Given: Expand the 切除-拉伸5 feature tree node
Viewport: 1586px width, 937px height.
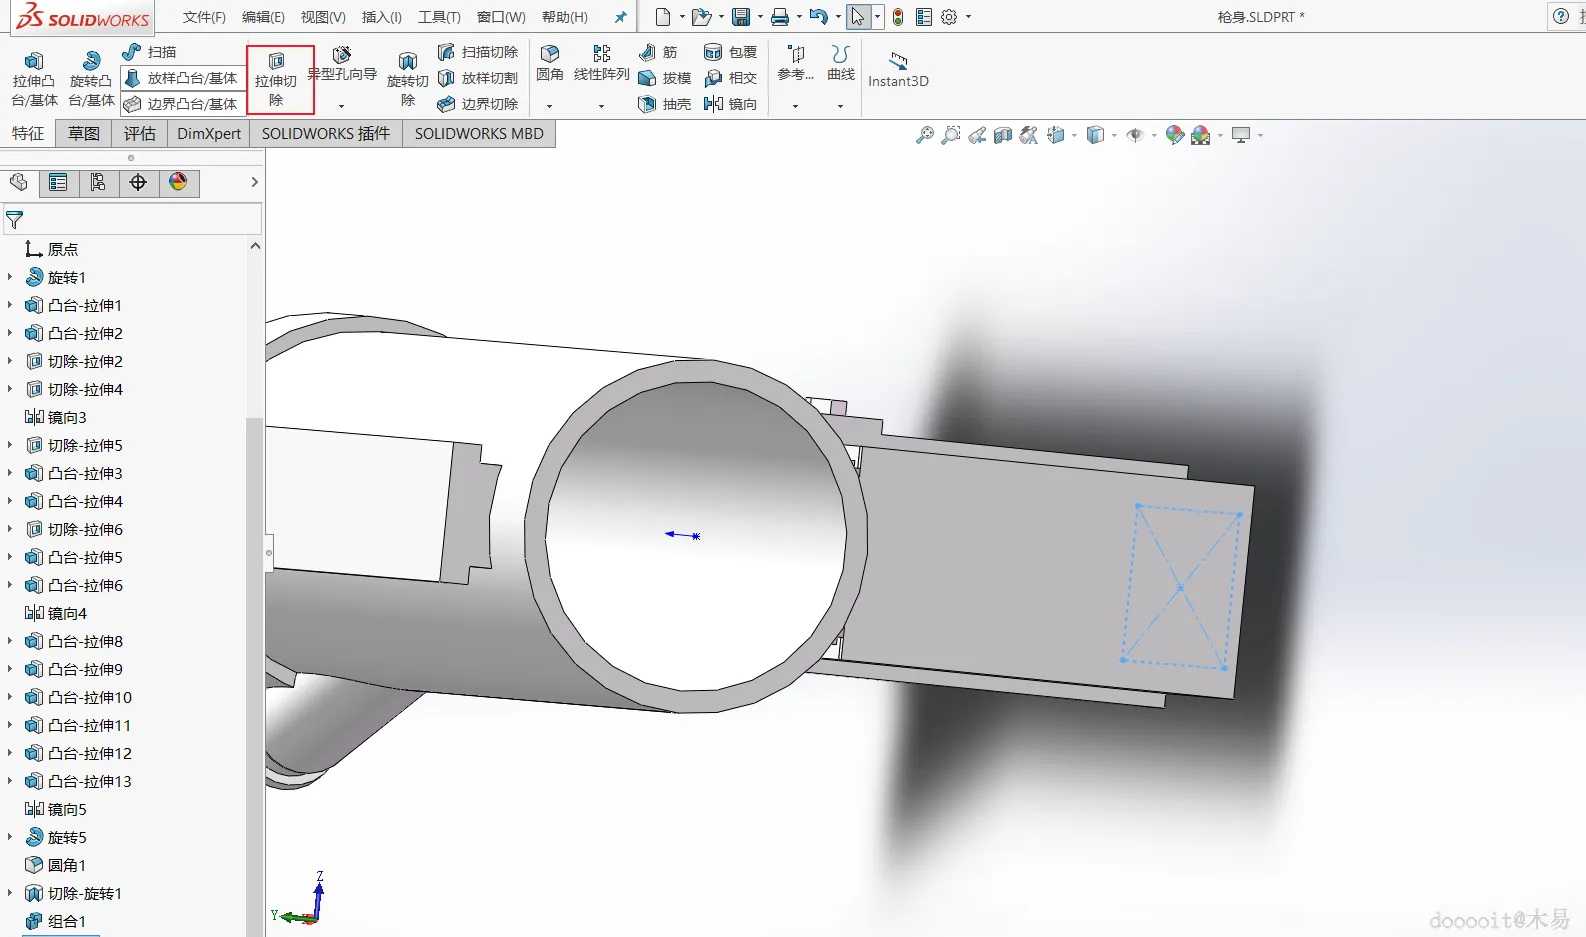Looking at the screenshot, I should [x=10, y=445].
